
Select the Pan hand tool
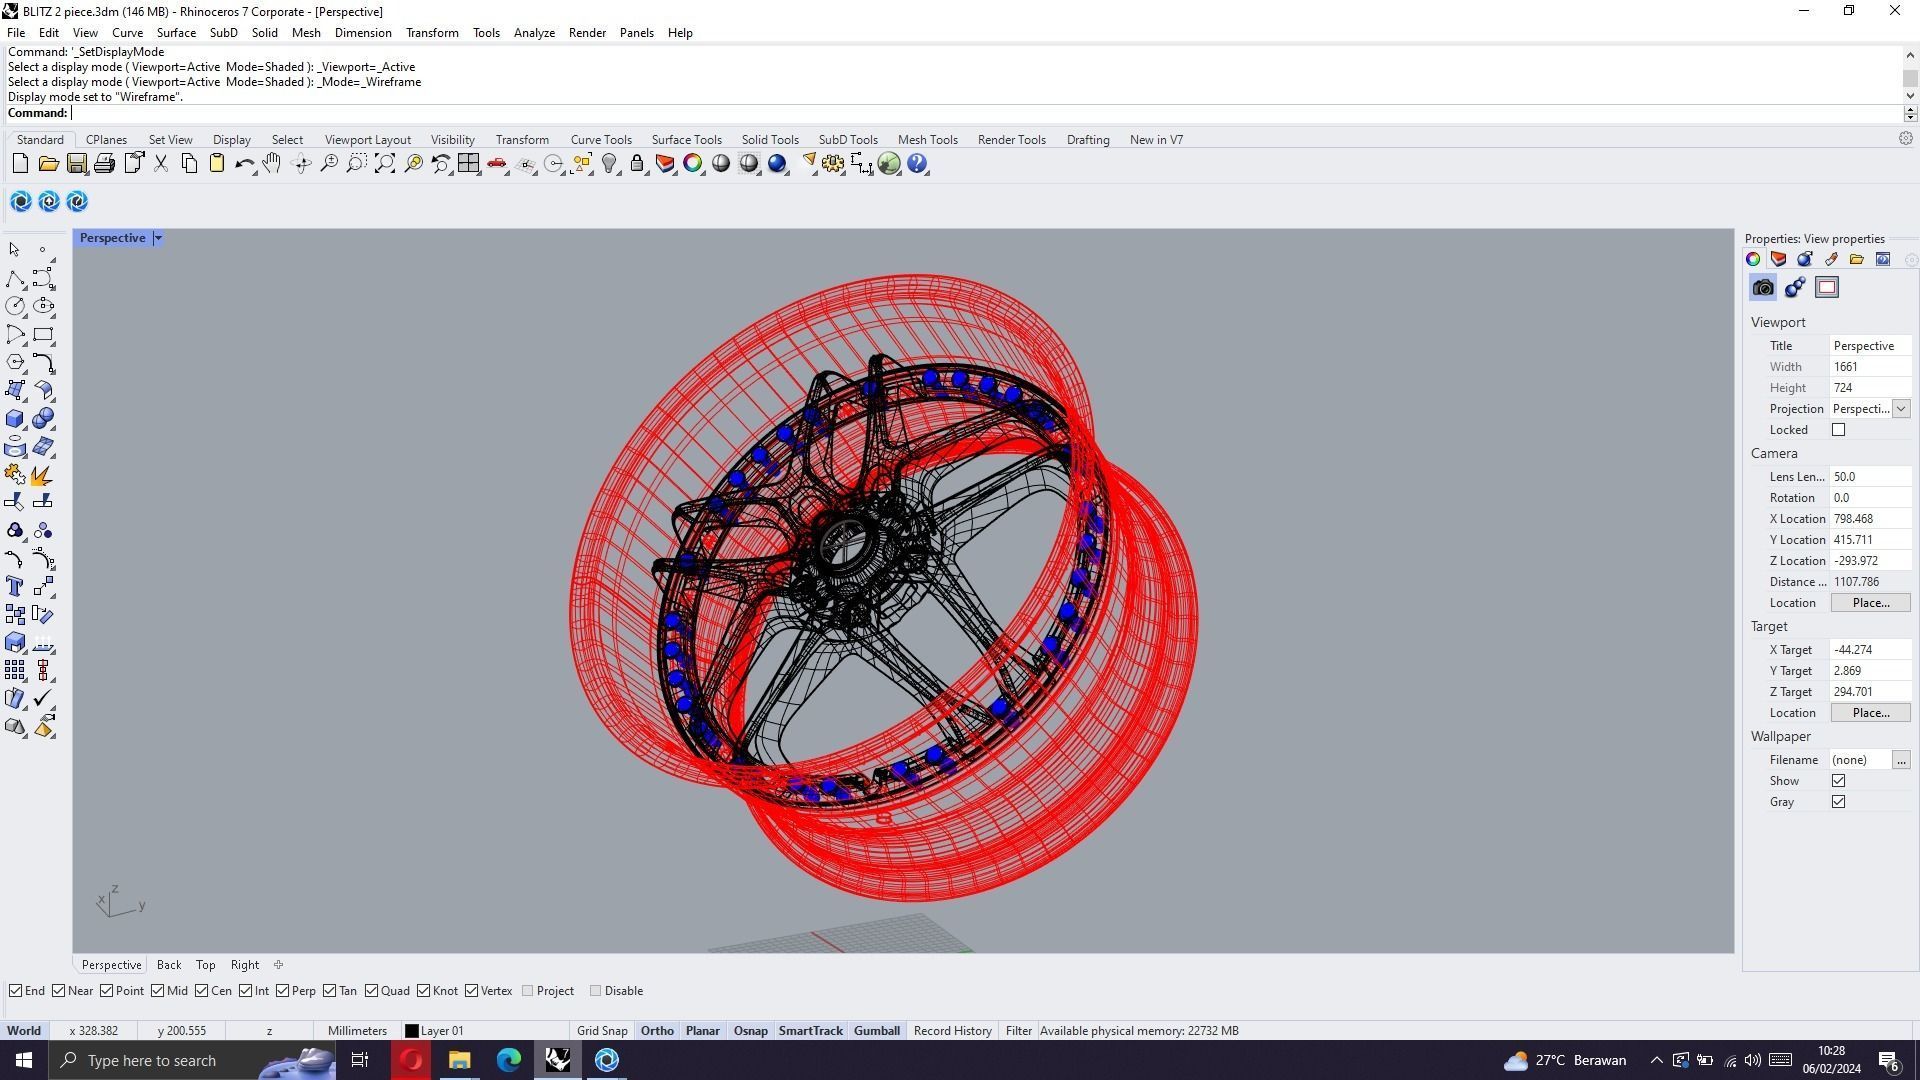click(272, 164)
